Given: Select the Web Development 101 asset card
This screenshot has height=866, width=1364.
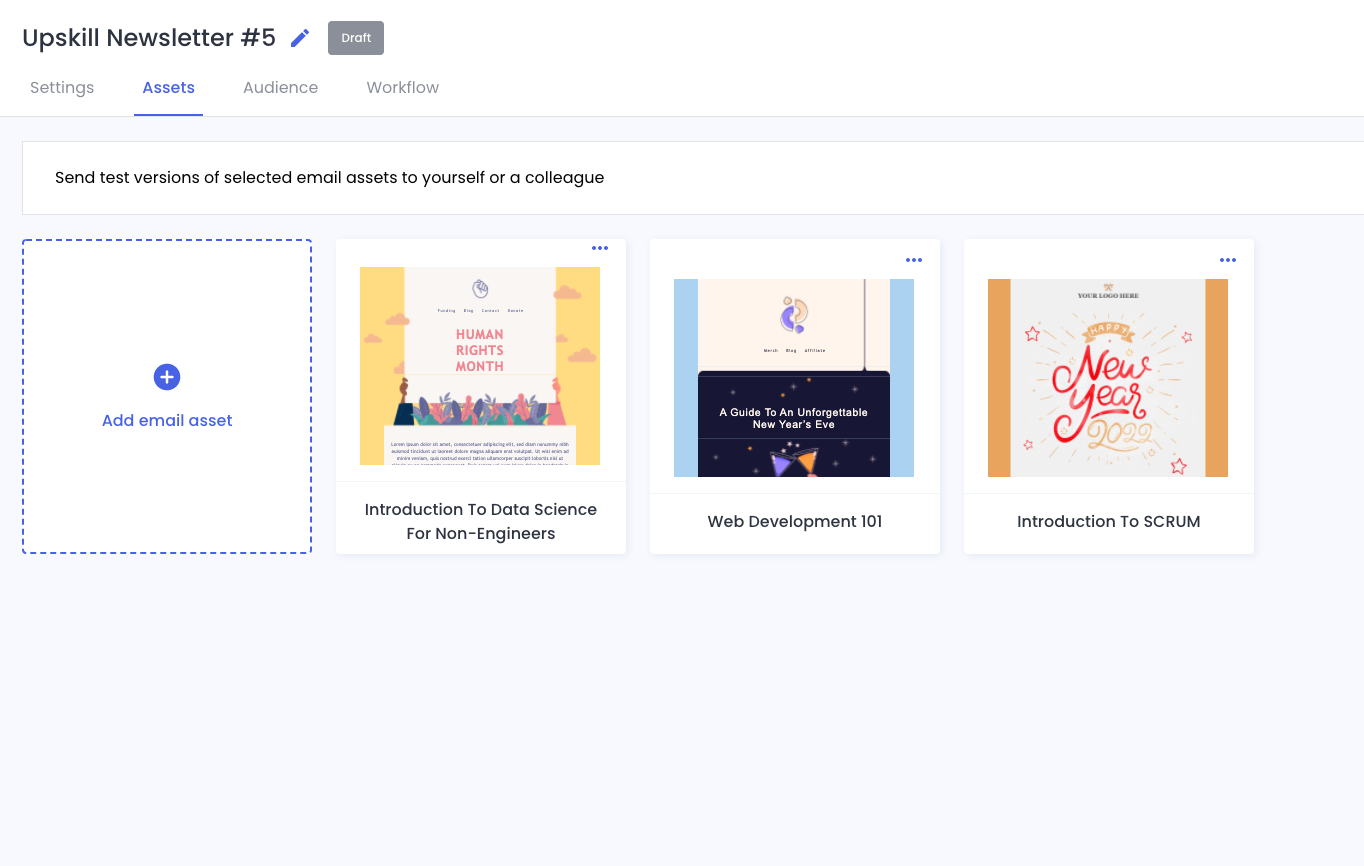Looking at the screenshot, I should [x=794, y=395].
